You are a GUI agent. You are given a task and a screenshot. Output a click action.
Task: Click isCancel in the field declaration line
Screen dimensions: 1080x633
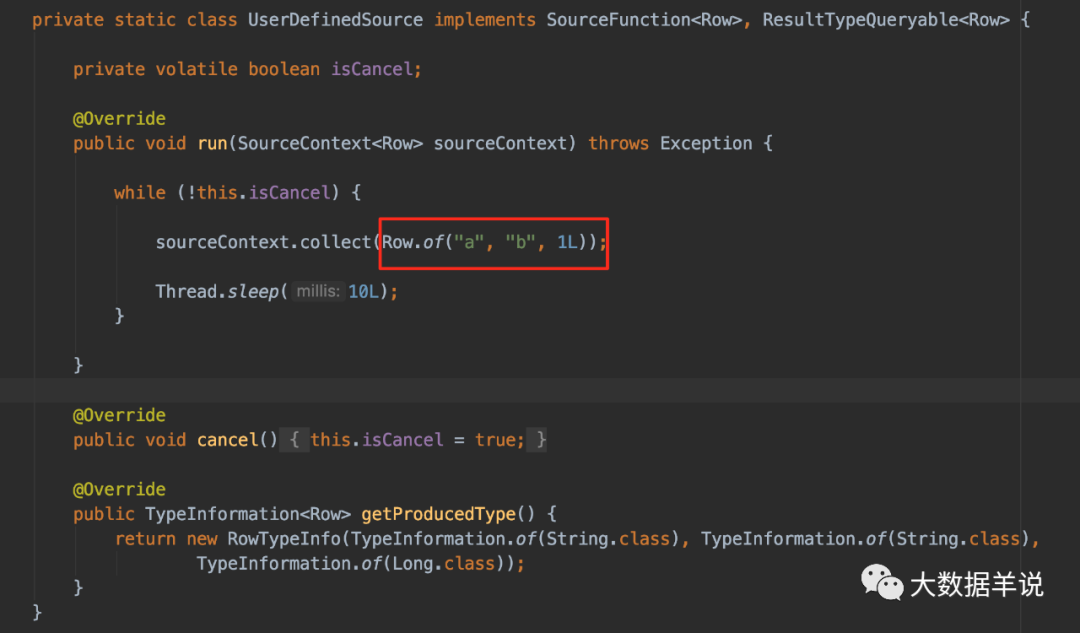[372, 70]
